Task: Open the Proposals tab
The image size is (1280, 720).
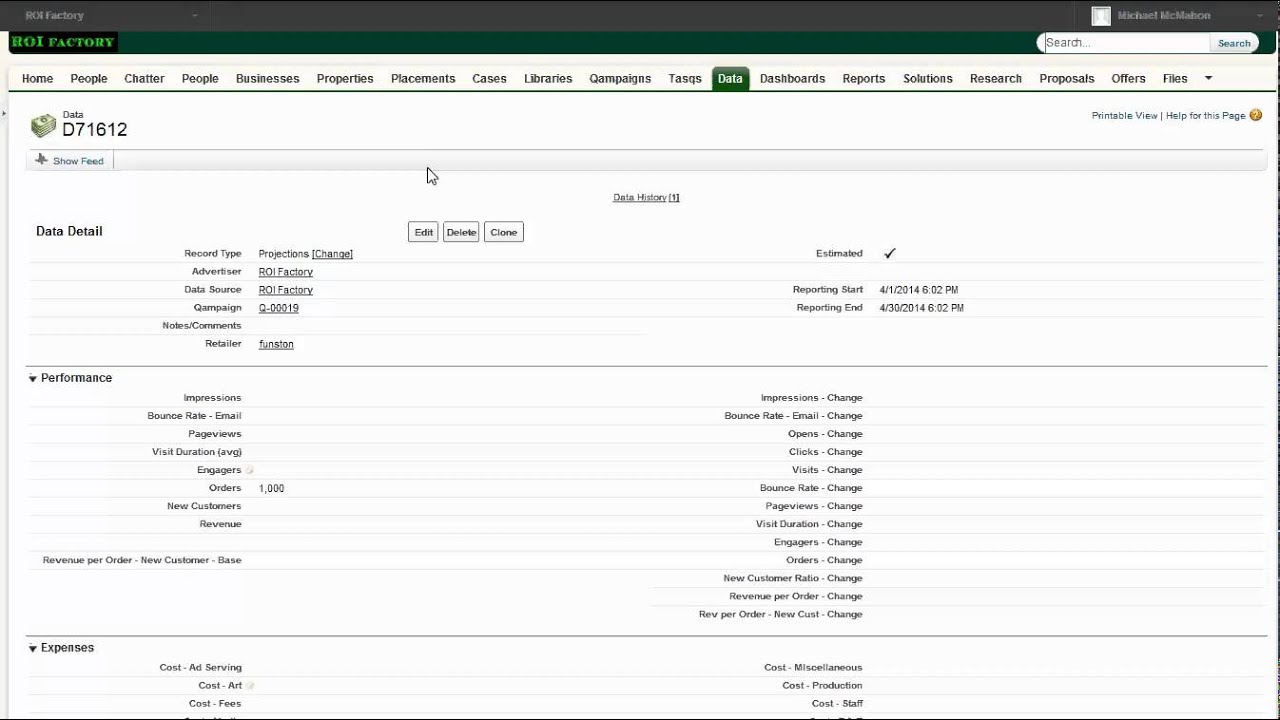Action: click(1067, 79)
